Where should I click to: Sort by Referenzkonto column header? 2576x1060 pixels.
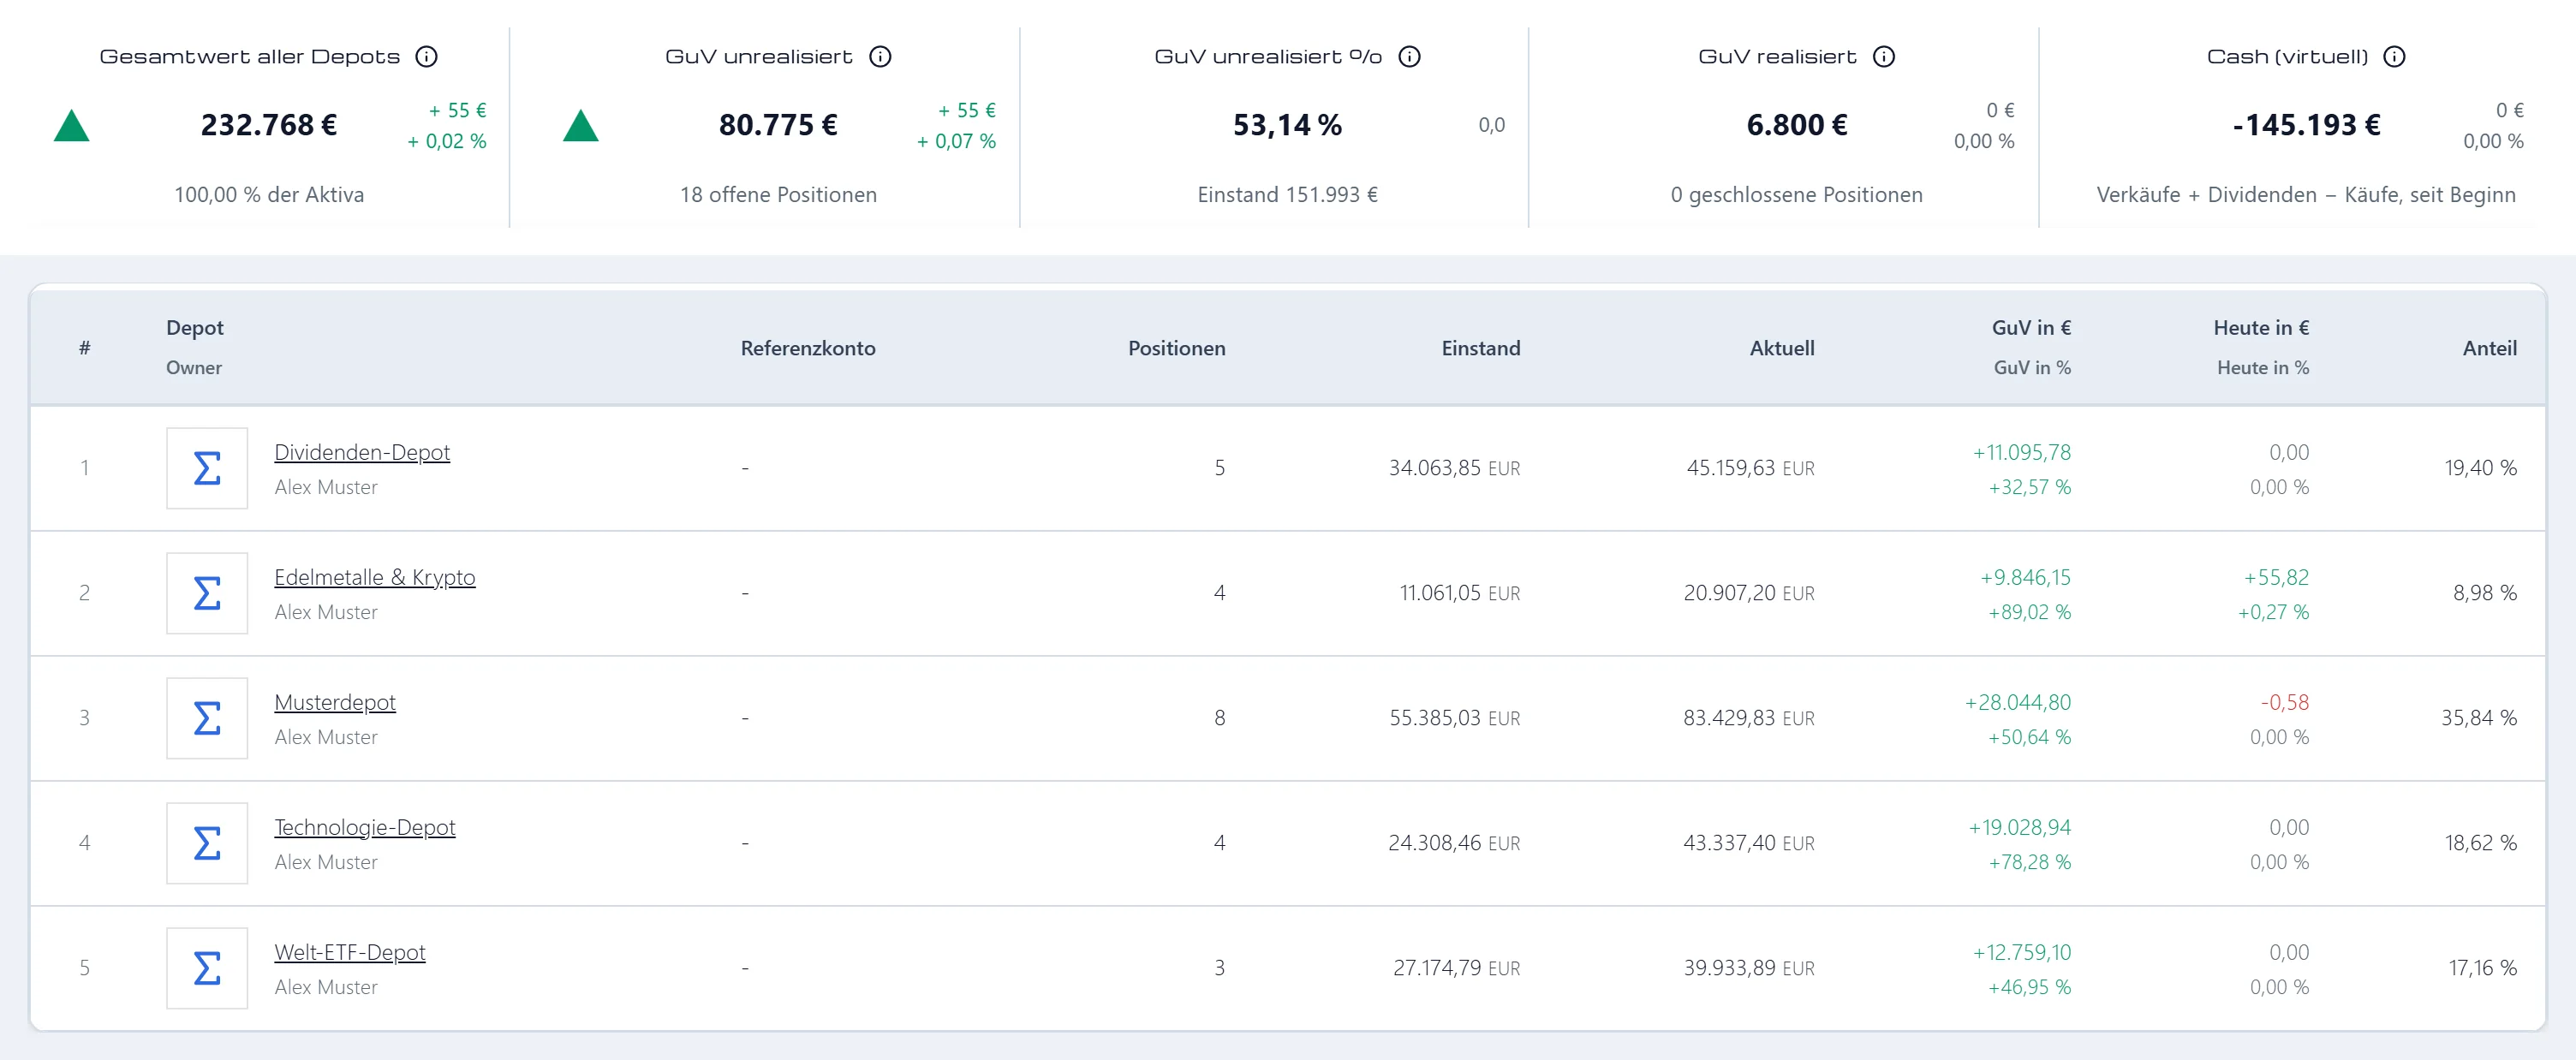tap(808, 348)
